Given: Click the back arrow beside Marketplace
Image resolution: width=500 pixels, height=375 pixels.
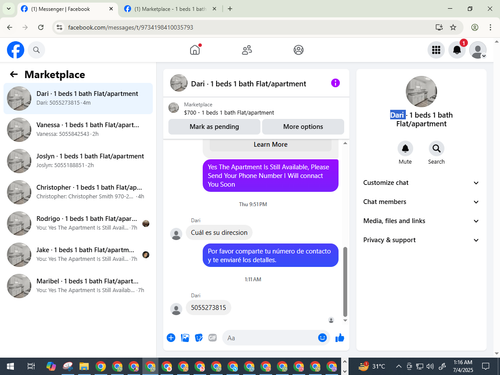Looking at the screenshot, I should click(14, 74).
